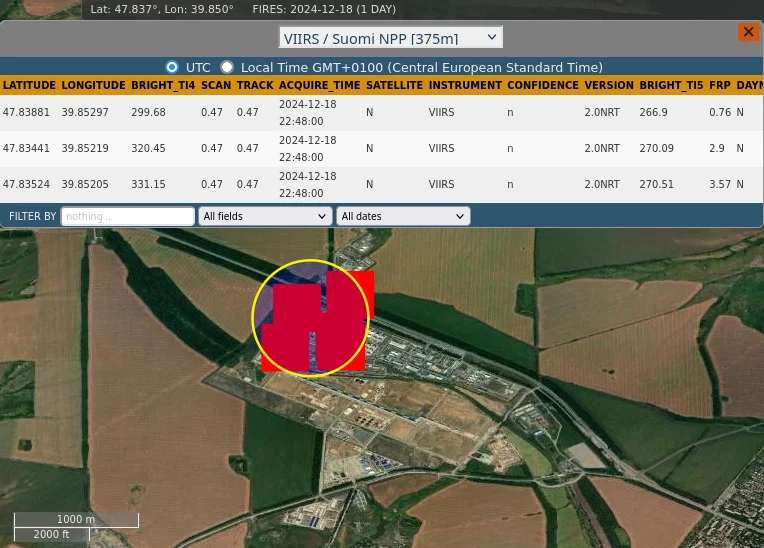
Task: Select the row with FRP 3.57
Action: [x=719, y=185]
